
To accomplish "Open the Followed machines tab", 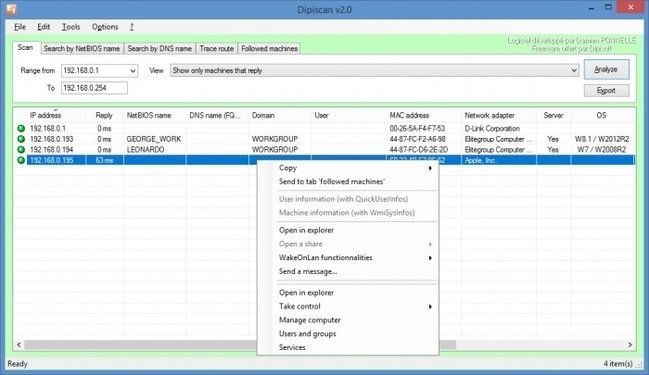I will (x=269, y=48).
